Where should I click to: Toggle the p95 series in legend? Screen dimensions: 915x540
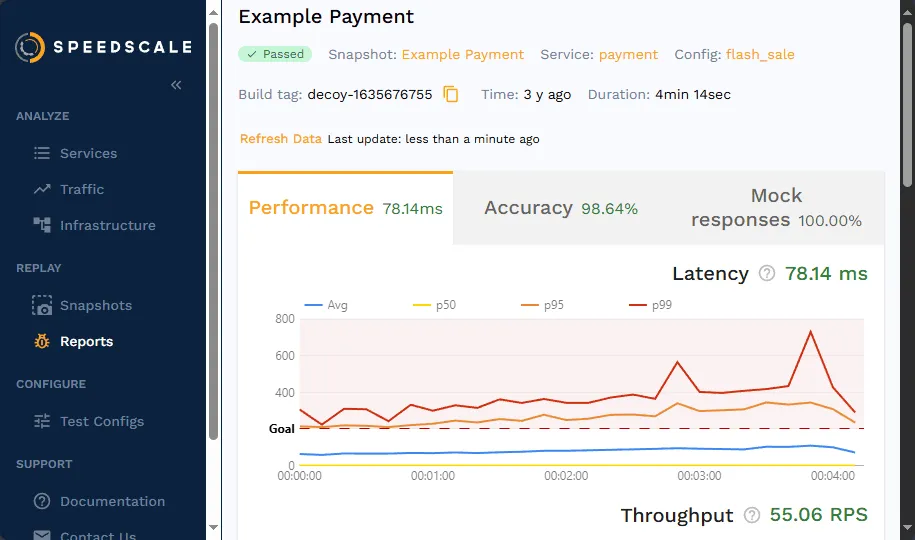pos(542,305)
